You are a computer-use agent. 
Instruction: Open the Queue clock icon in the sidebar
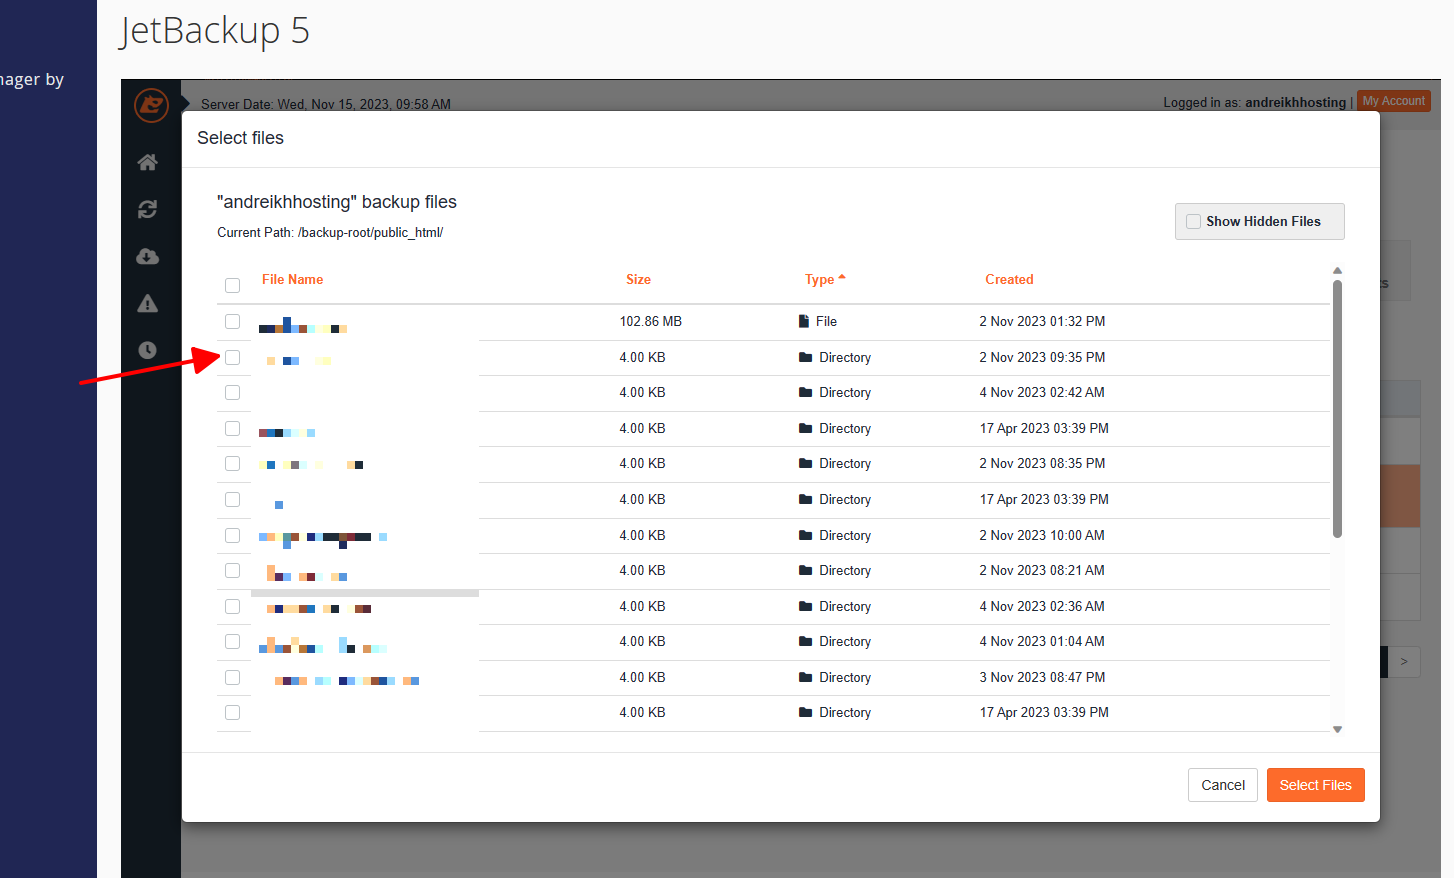pos(148,350)
